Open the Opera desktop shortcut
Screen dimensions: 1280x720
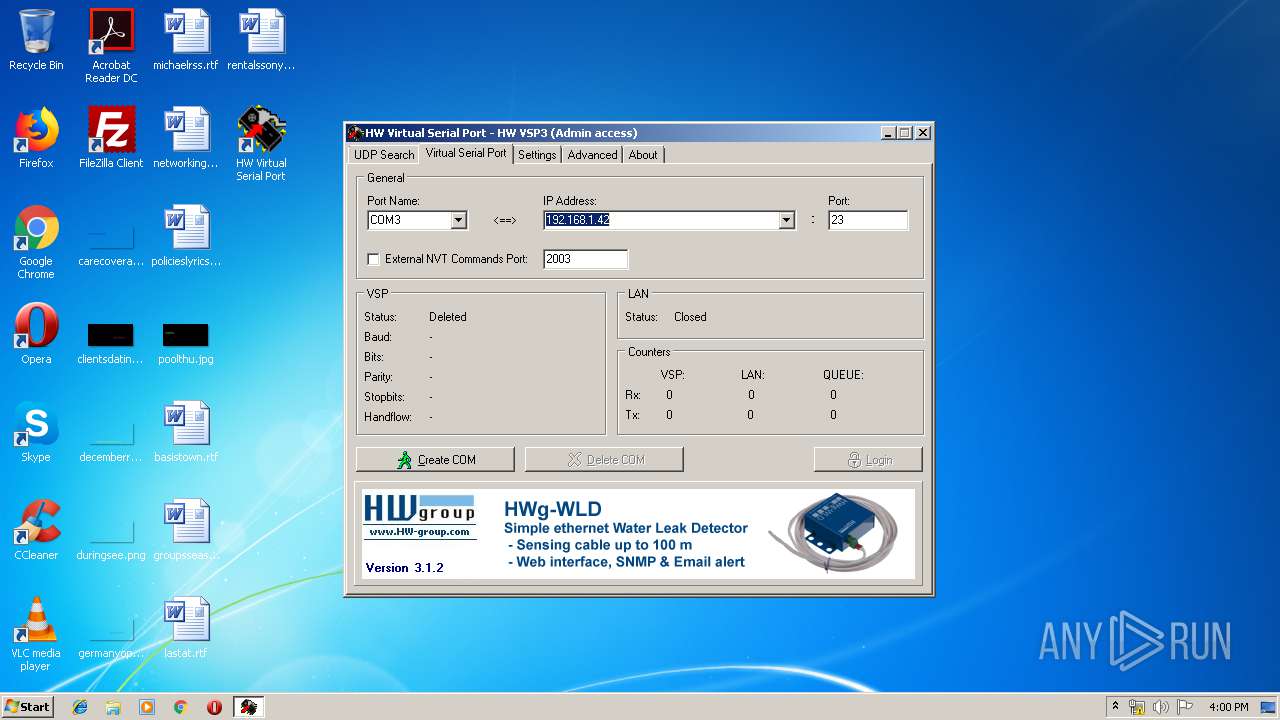click(36, 334)
